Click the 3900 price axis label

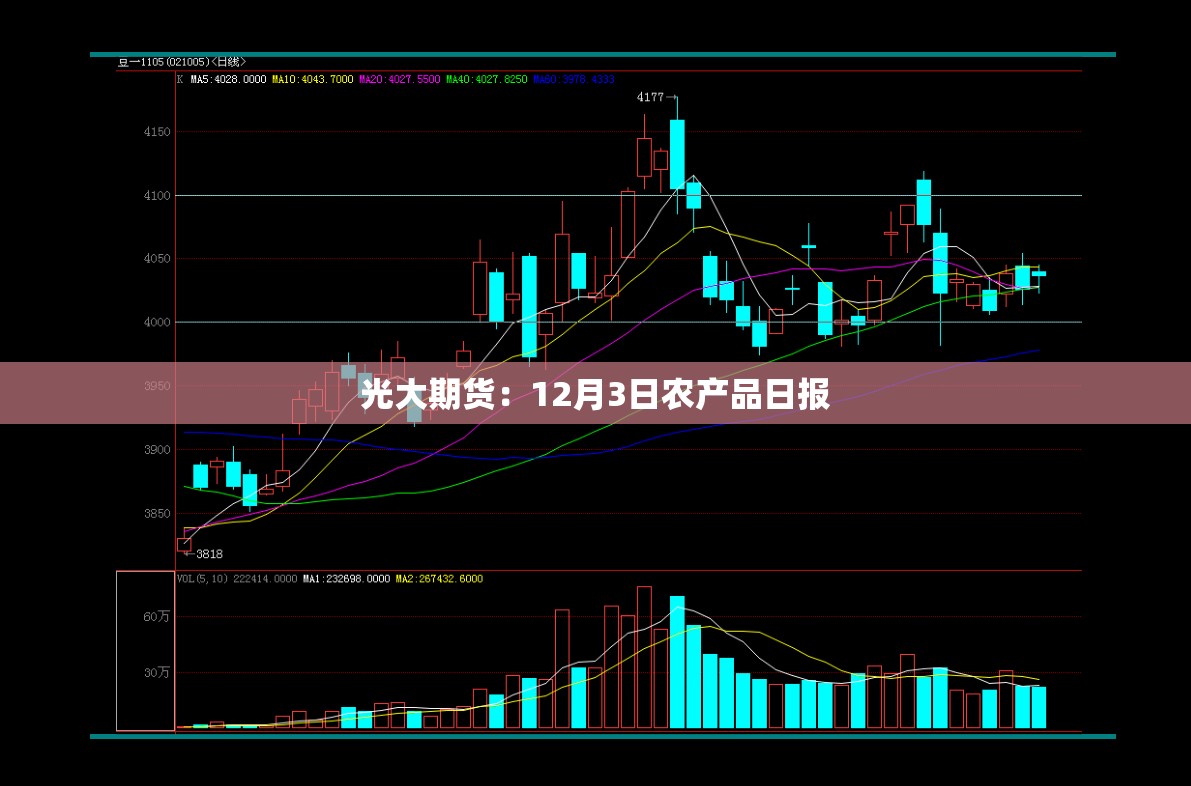click(x=157, y=450)
